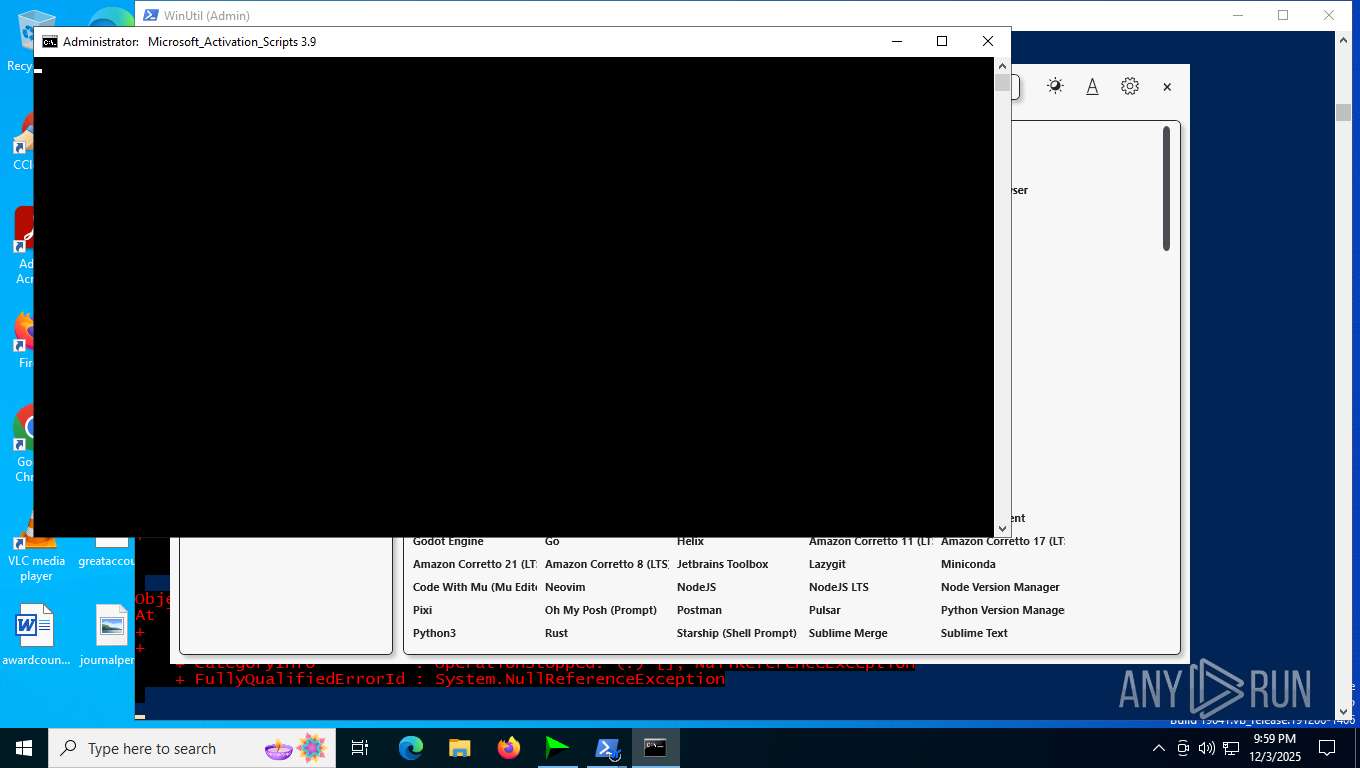This screenshot has height=768, width=1360.
Task: Minimize the Microsoft_Activation_Scripts window
Action: pyautogui.click(x=896, y=41)
